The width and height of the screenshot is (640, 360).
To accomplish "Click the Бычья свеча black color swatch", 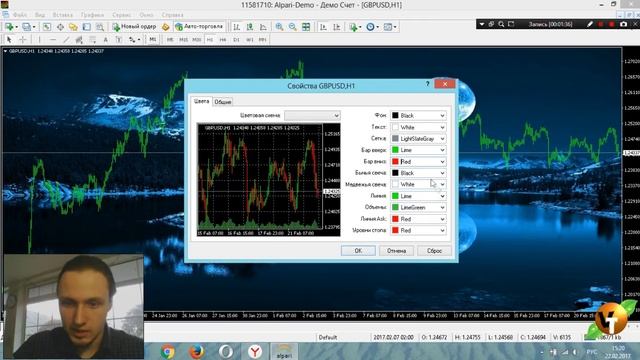I will click(x=395, y=173).
